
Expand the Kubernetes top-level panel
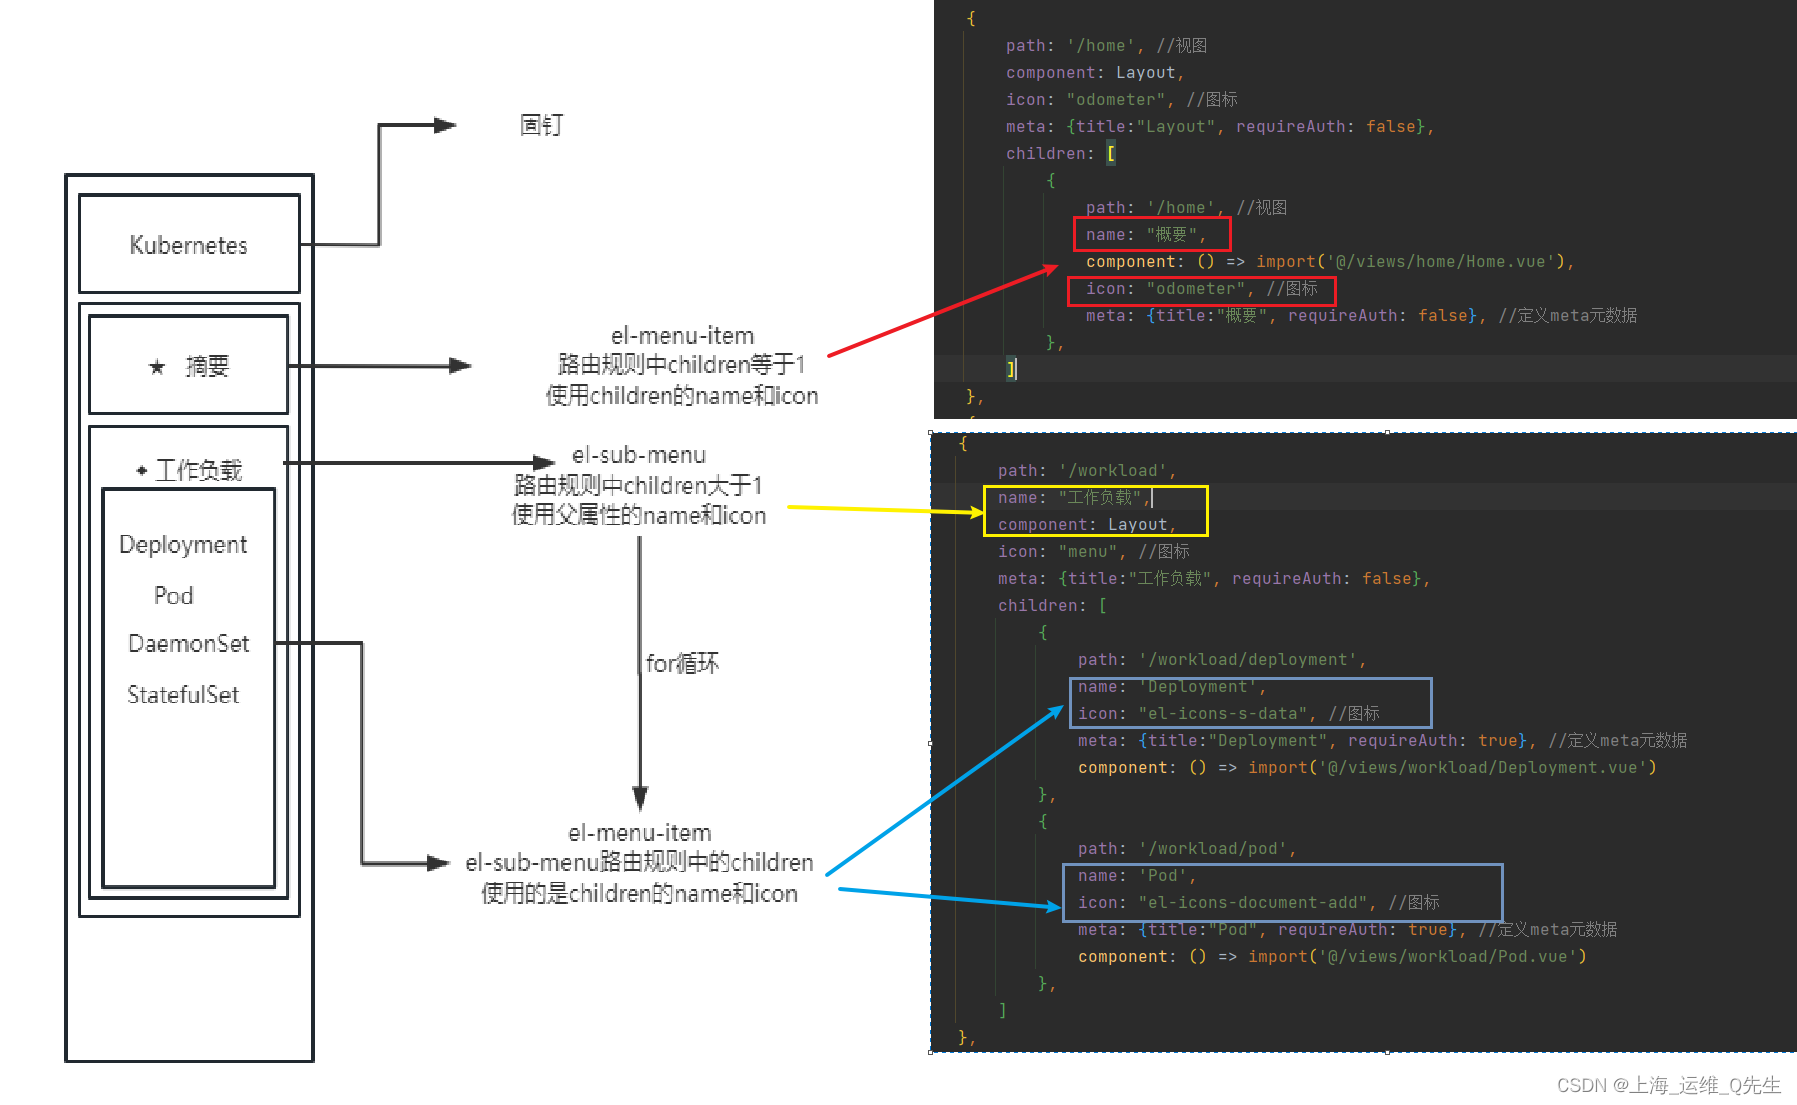pyautogui.click(x=188, y=244)
